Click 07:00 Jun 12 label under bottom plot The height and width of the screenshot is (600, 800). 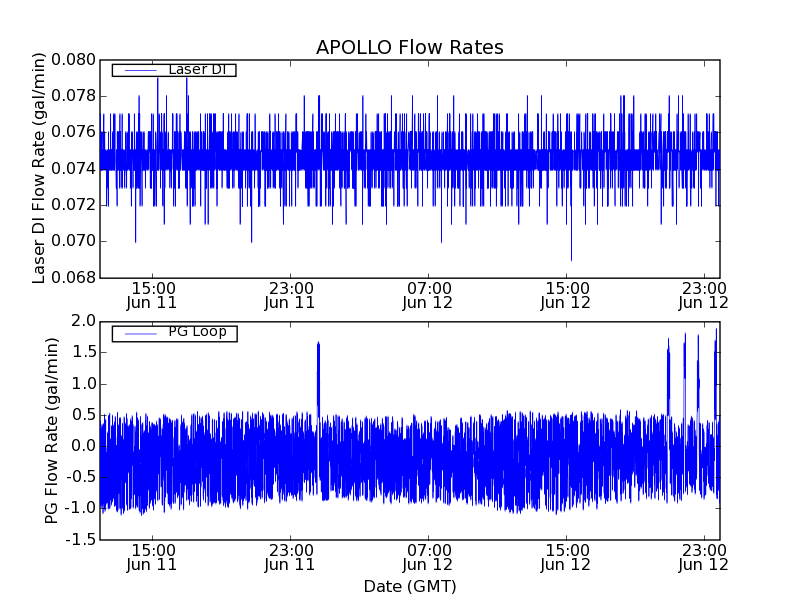pyautogui.click(x=428, y=558)
